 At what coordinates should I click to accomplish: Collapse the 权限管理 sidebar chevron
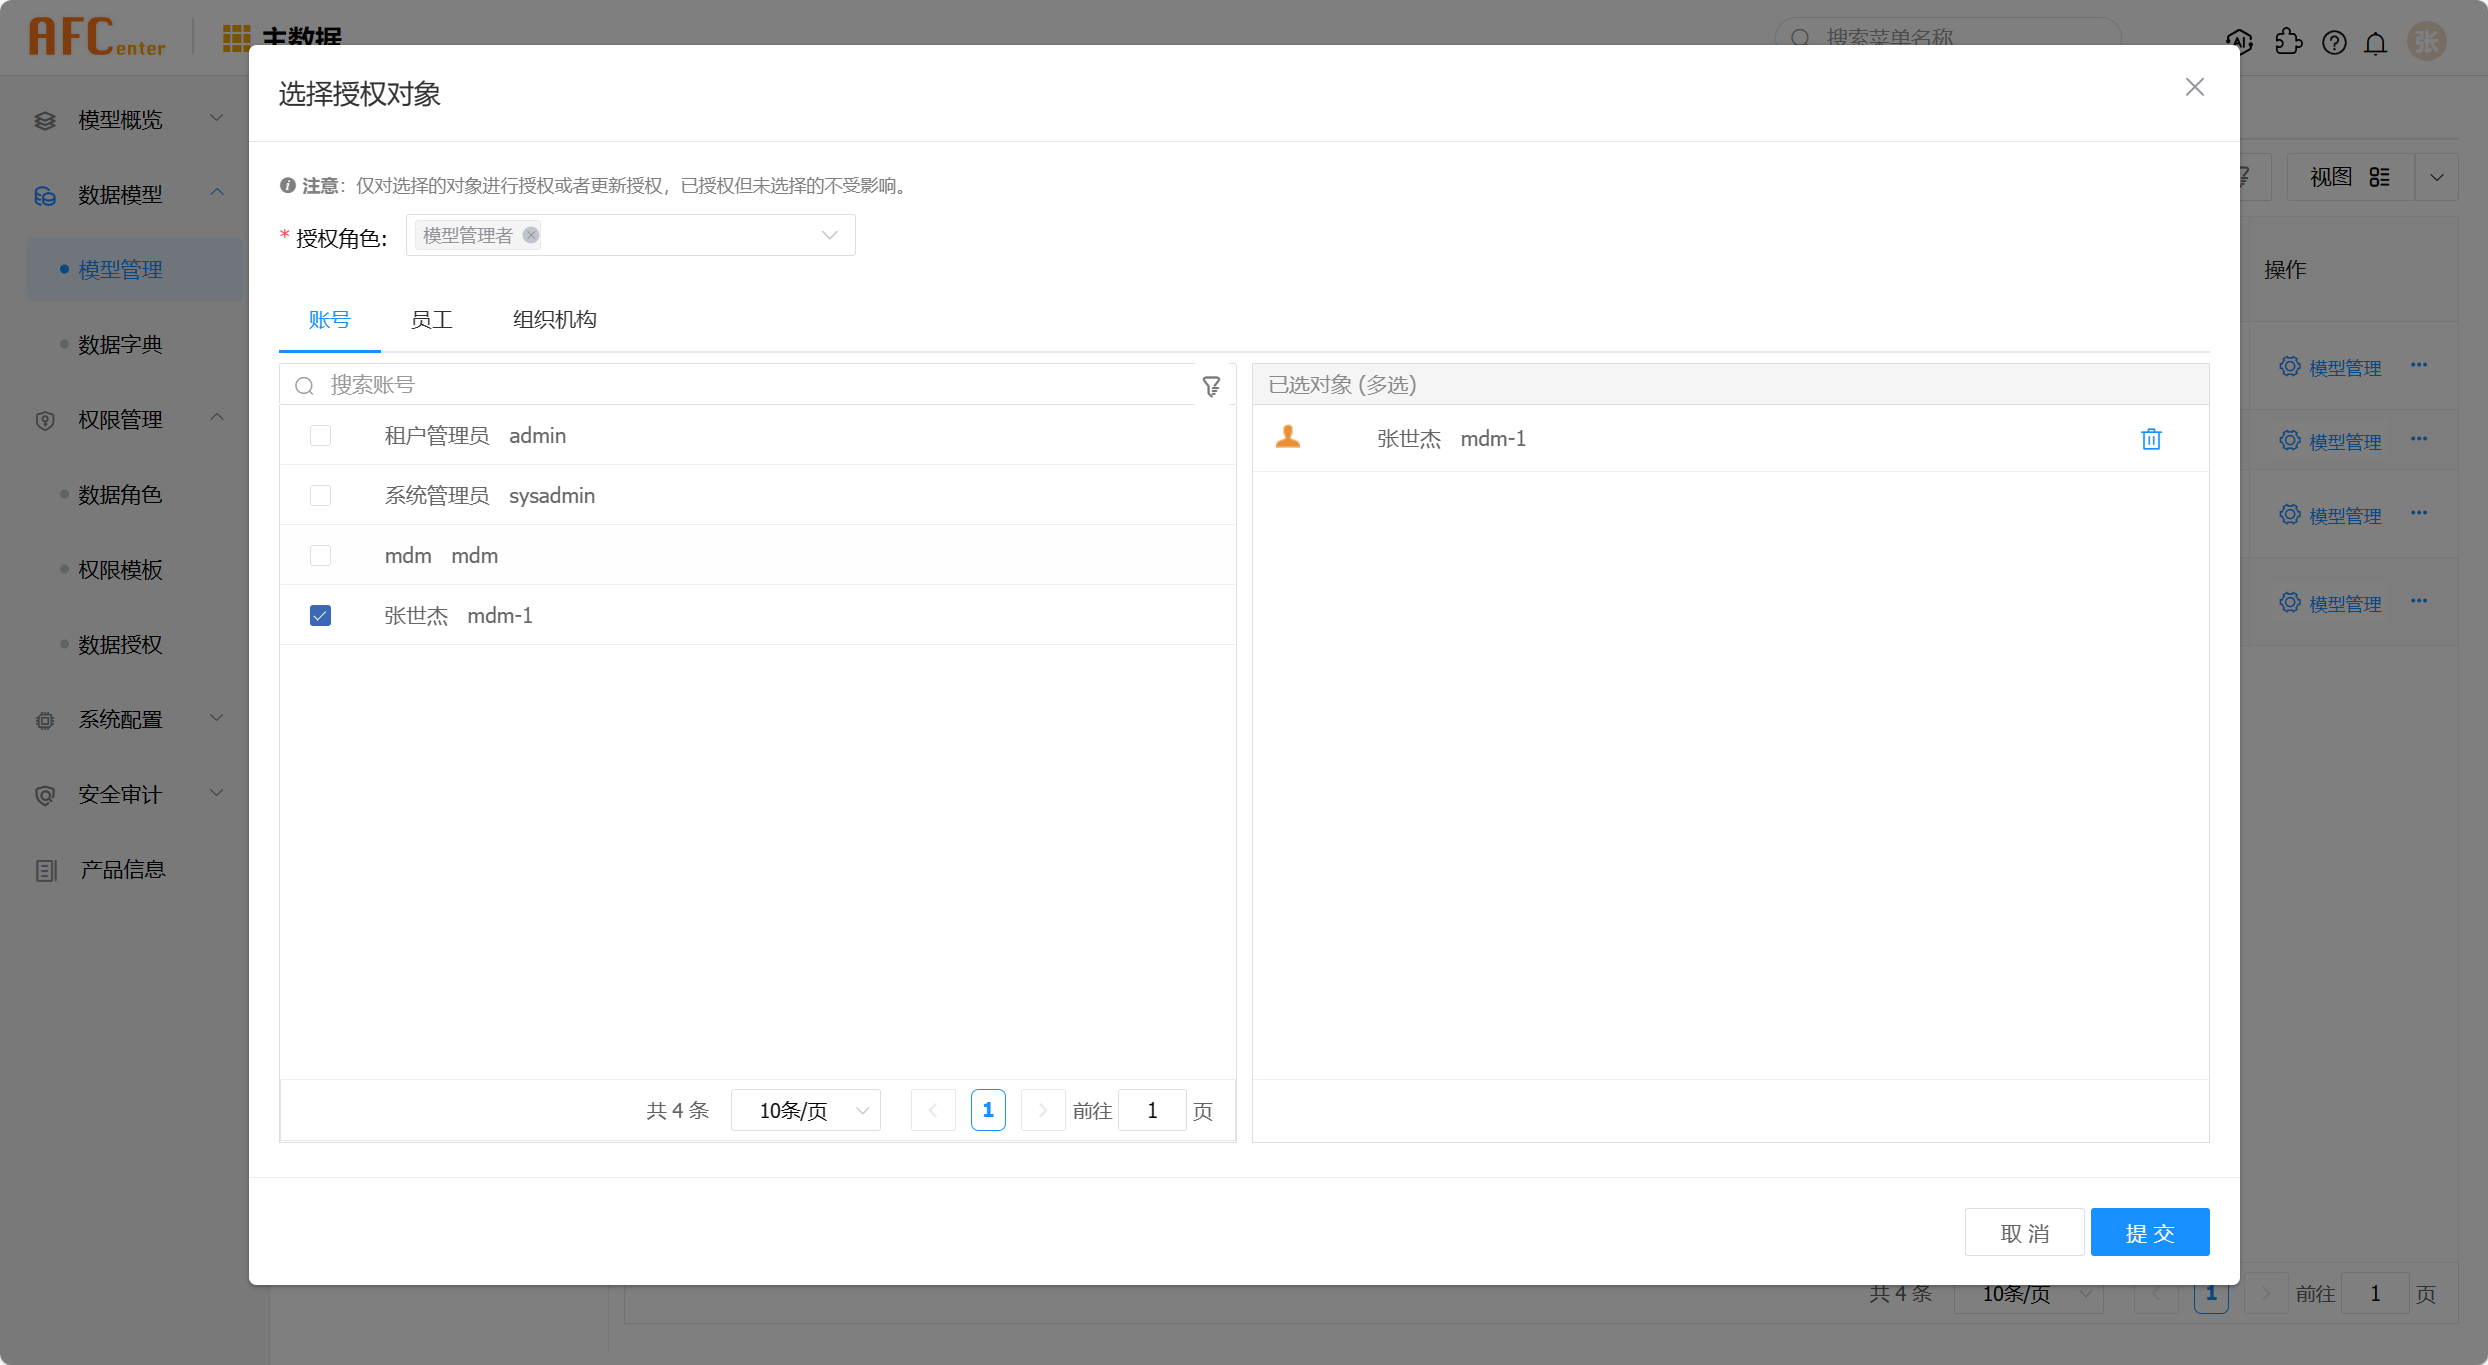tap(217, 417)
